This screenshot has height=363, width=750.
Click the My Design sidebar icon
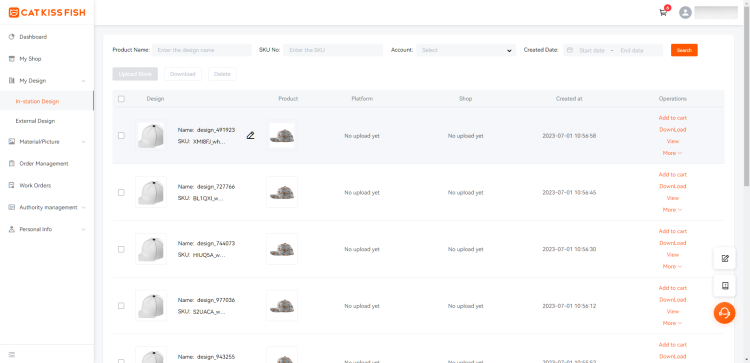click(12, 81)
